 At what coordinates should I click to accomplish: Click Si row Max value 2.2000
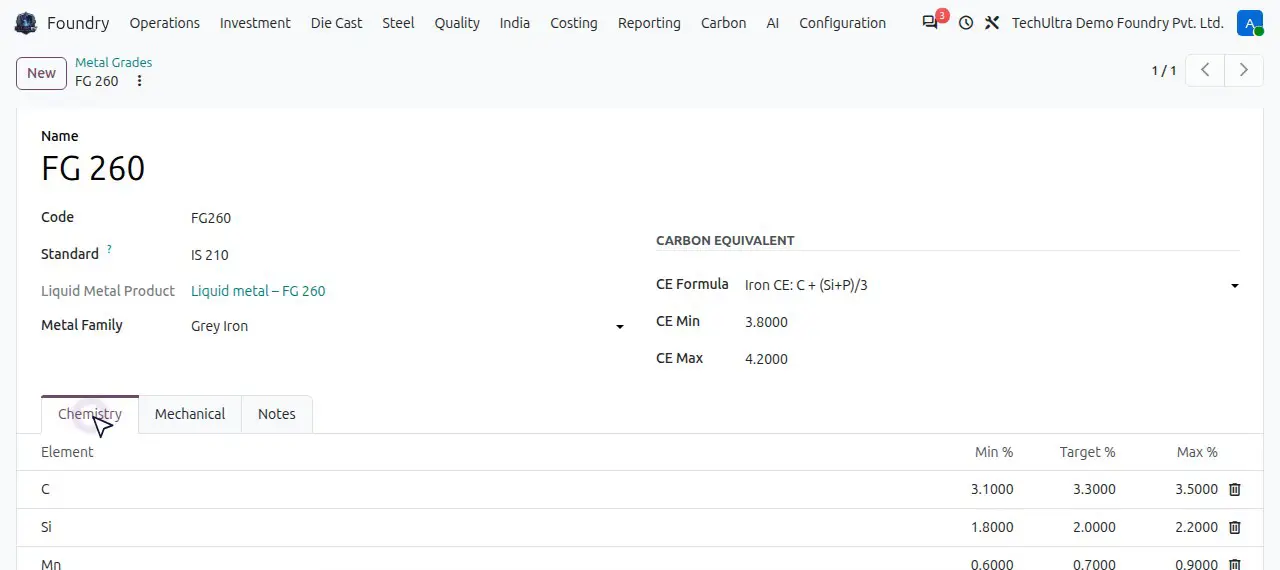click(x=1196, y=527)
